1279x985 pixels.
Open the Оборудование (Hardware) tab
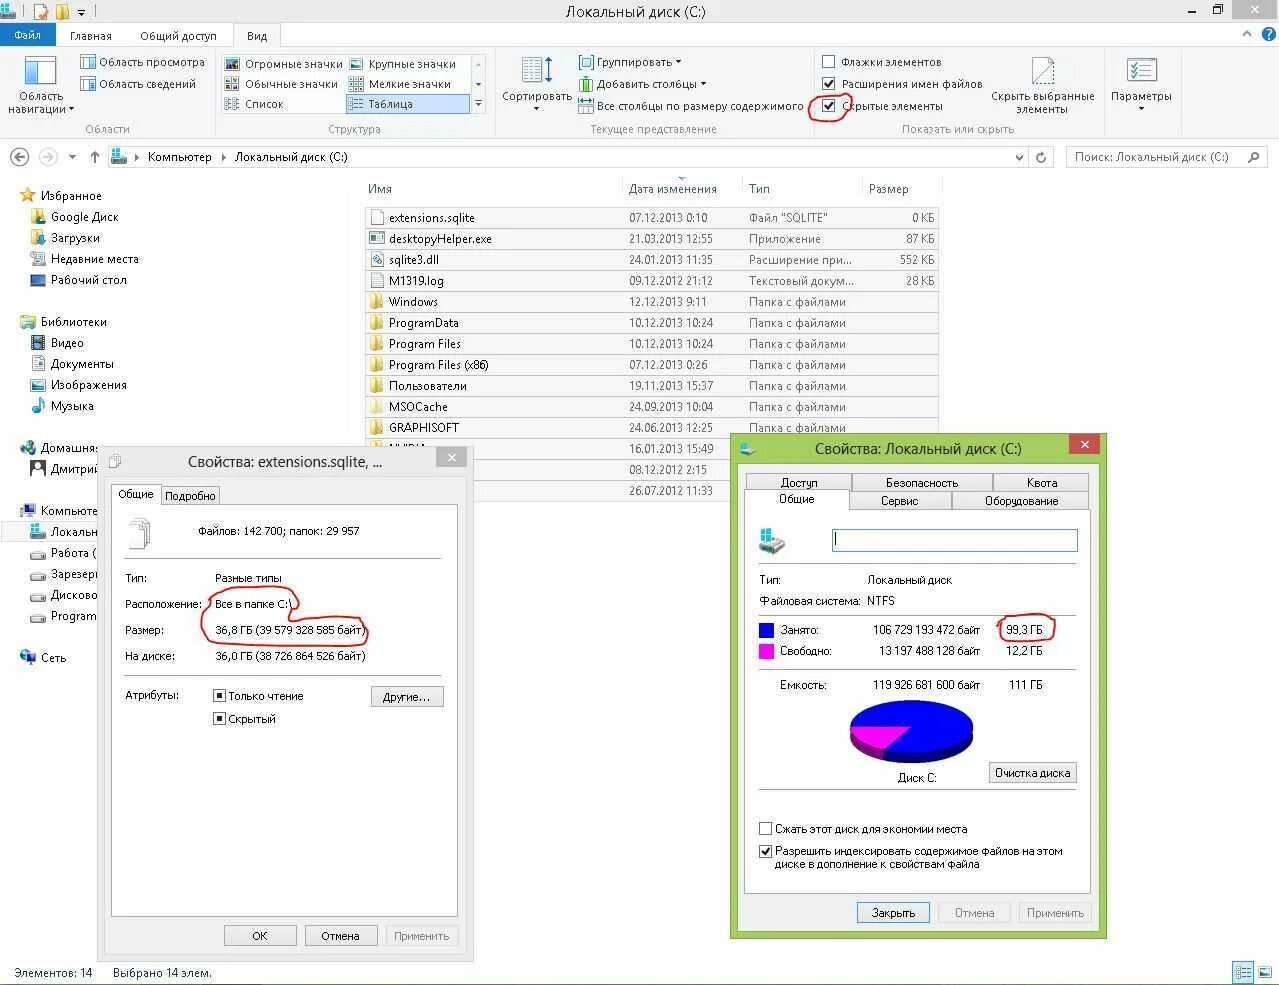tap(1021, 501)
